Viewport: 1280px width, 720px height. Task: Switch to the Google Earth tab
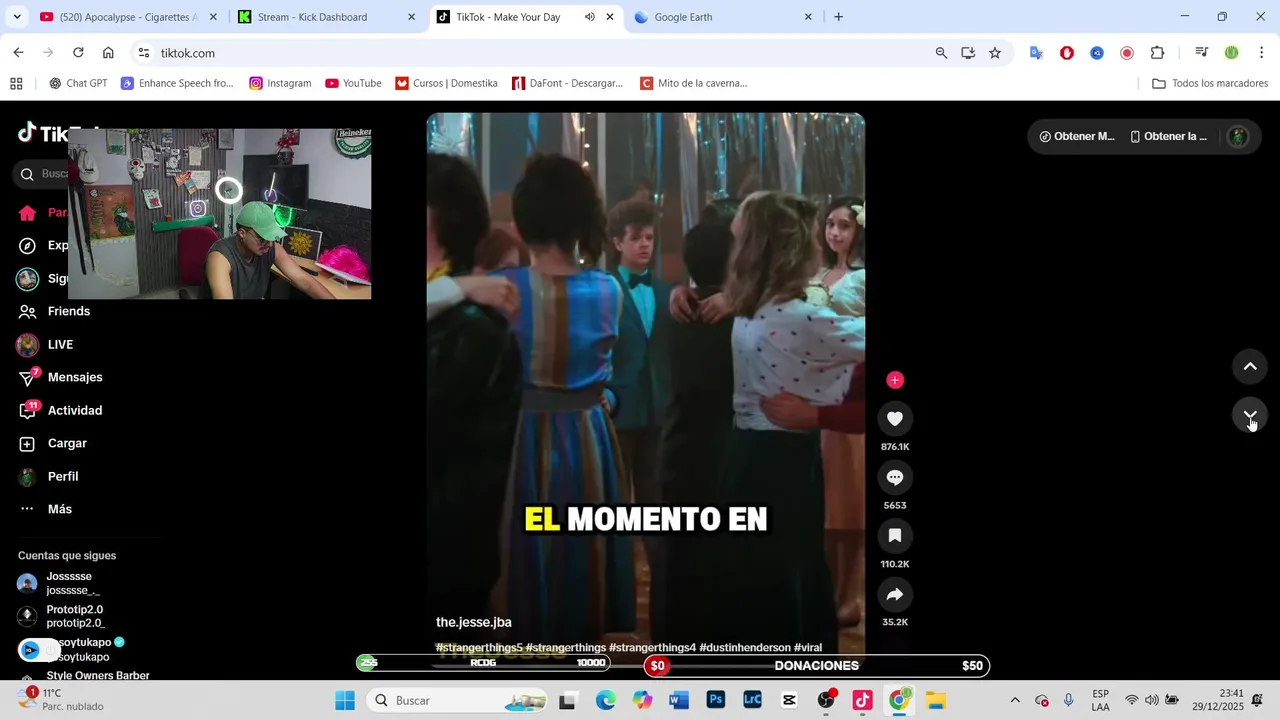point(723,17)
